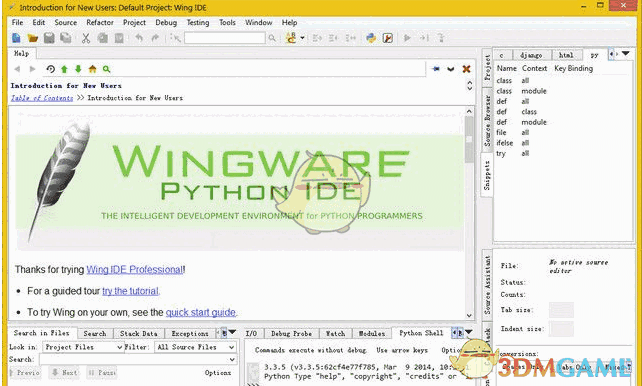The image size is (642, 386).
Task: Open the drop-down arrow beside the AB icon
Action: pos(302,38)
